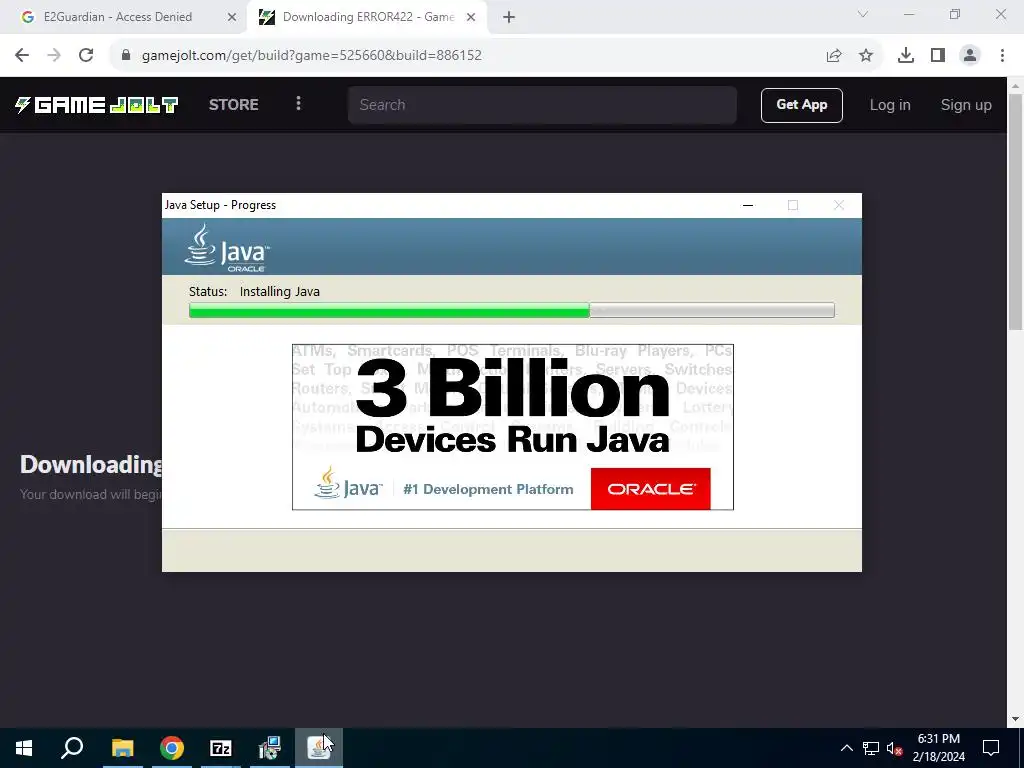
Task: Reload the Game Jolt page
Action: 86,56
